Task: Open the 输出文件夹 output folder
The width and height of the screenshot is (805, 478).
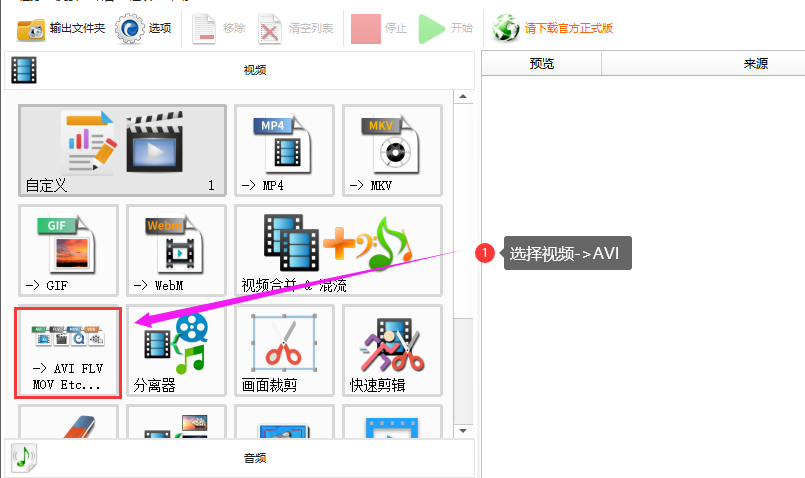Action: 61,29
